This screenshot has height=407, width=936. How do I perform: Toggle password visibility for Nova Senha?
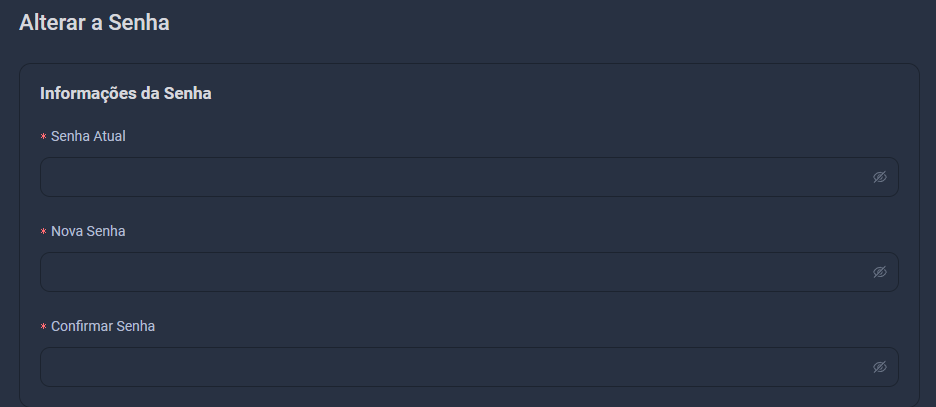coord(879,272)
